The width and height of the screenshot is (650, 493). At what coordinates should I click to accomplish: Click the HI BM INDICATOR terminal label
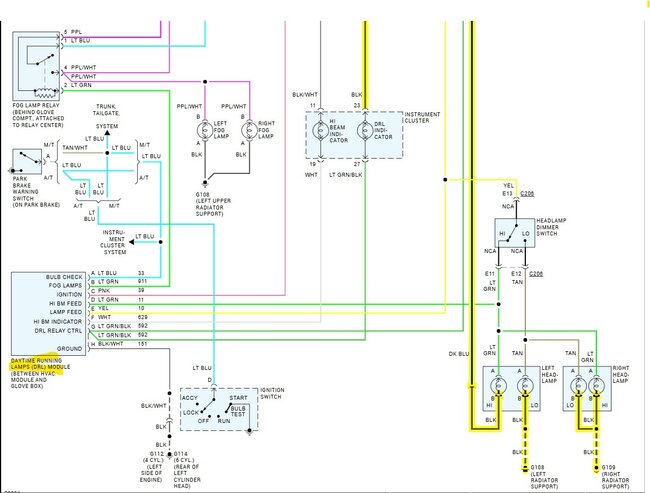[x=58, y=322]
